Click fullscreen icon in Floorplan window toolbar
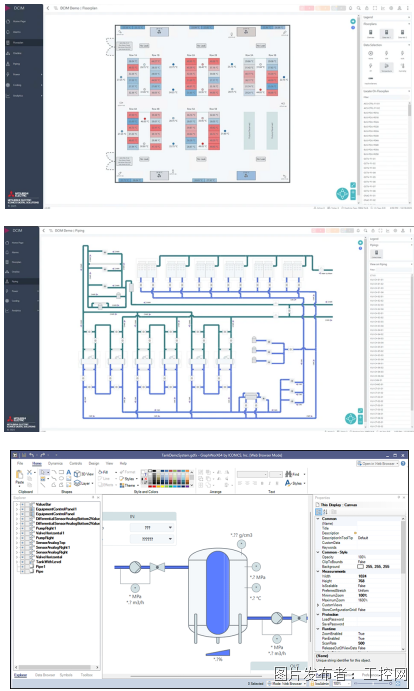 click(375, 8)
